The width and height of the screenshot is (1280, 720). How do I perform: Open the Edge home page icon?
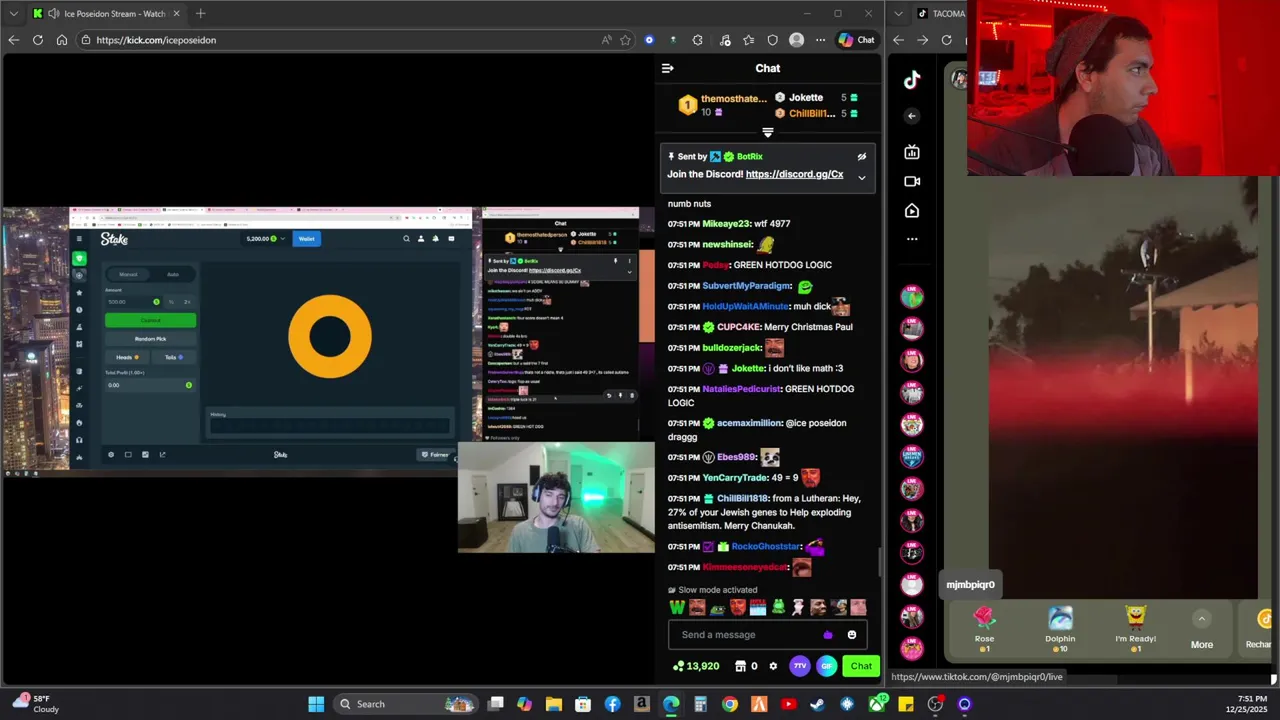(62, 40)
